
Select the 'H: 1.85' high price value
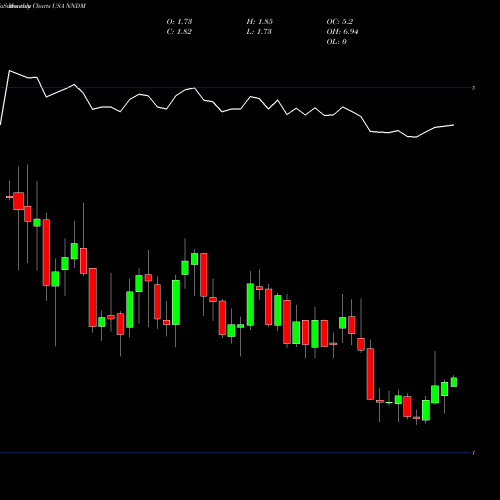[x=260, y=22]
